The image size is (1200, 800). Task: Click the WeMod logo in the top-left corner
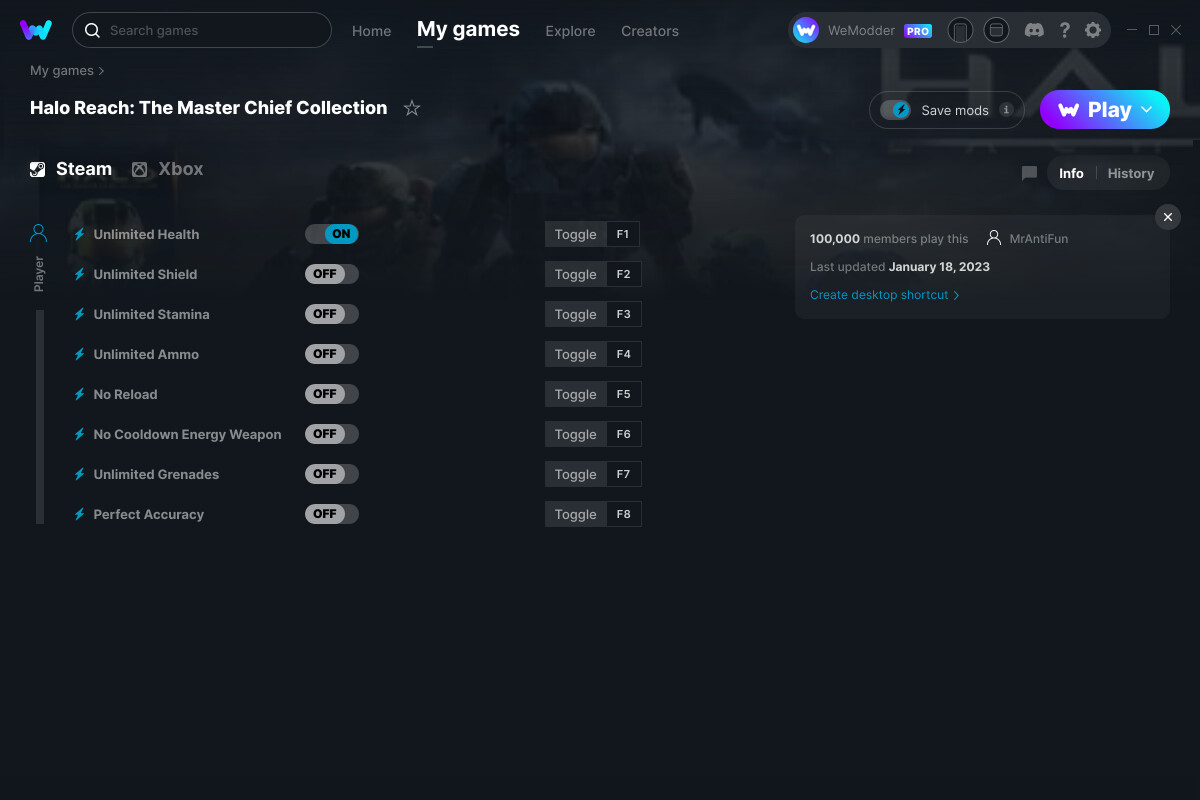[x=36, y=30]
